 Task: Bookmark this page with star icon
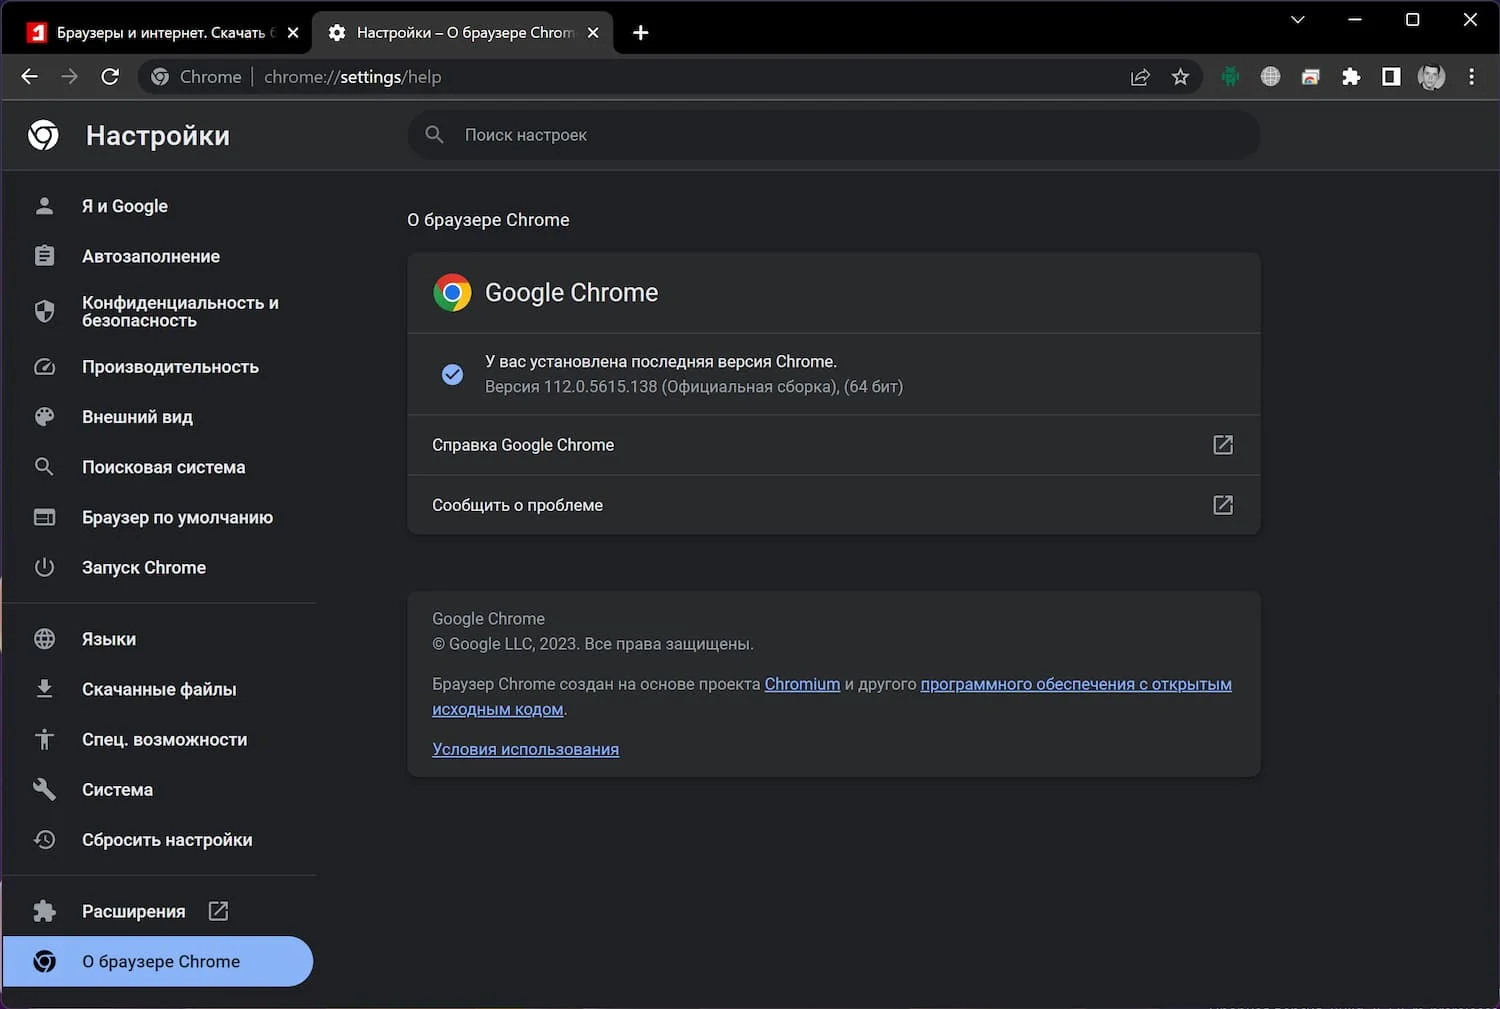point(1180,77)
